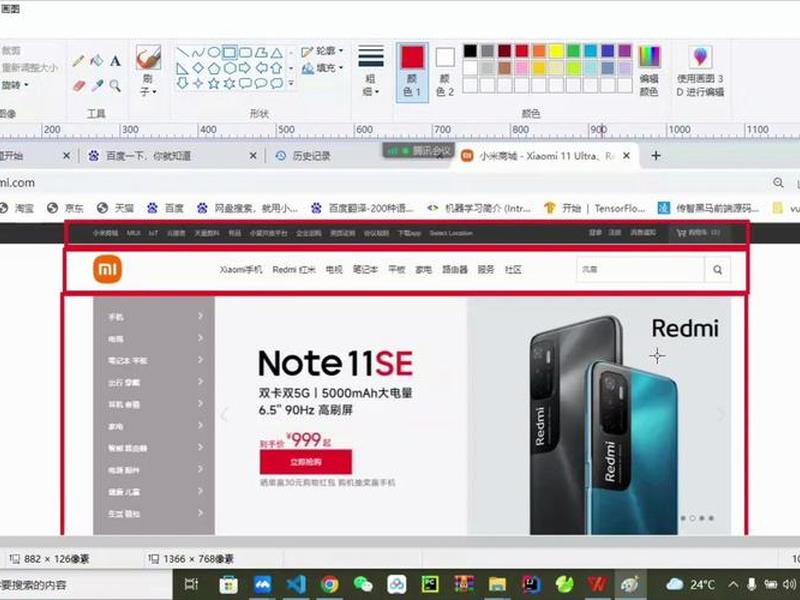Pick the orange palette swatch
Image resolution: width=800 pixels, height=600 pixels.
[x=539, y=51]
